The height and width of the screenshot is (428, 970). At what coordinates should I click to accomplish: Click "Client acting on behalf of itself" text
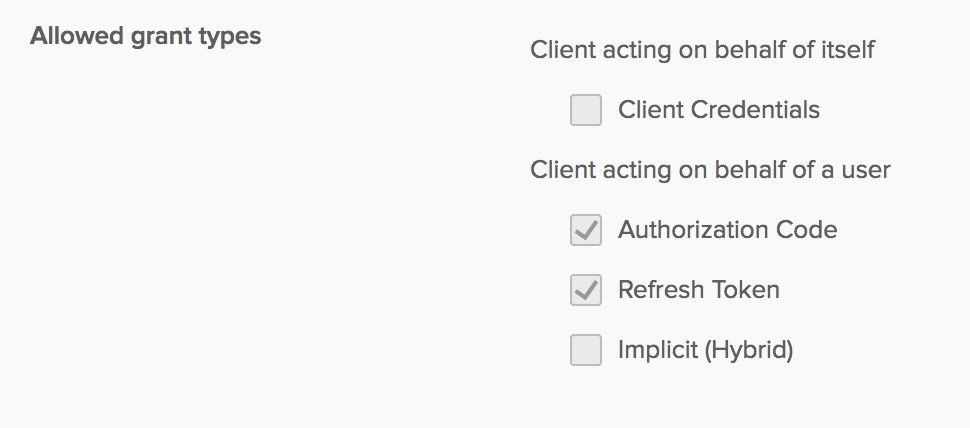(702, 50)
